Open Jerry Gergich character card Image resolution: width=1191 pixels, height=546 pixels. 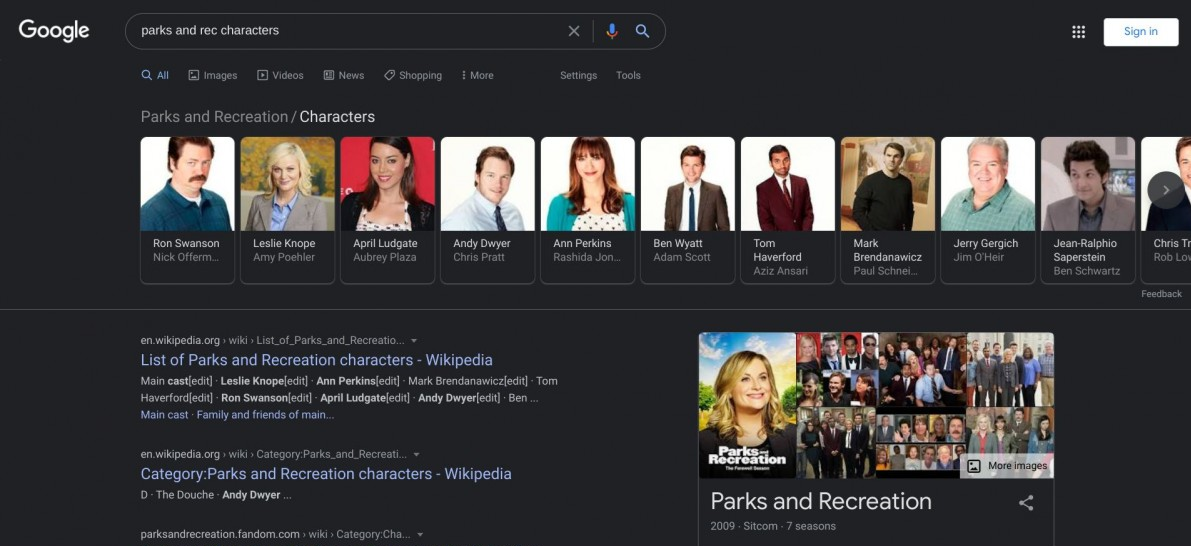click(988, 210)
